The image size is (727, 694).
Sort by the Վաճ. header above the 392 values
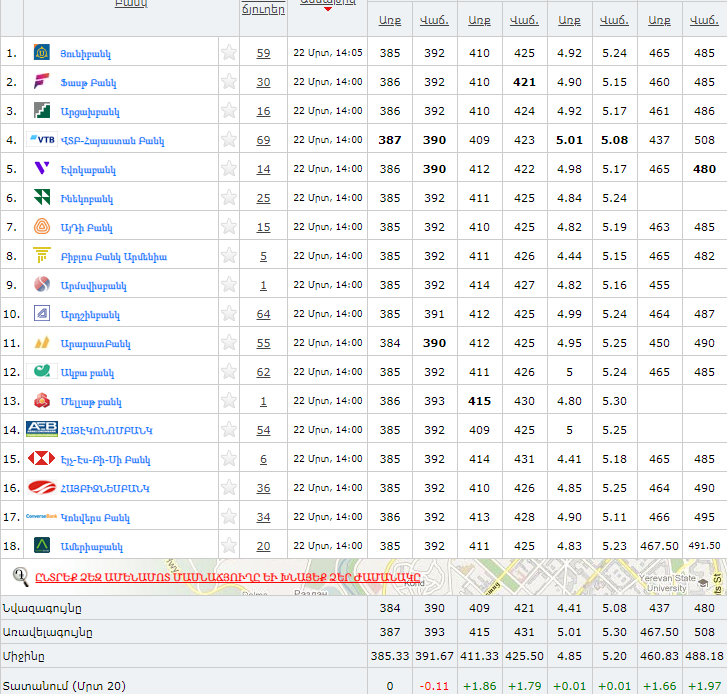click(434, 20)
